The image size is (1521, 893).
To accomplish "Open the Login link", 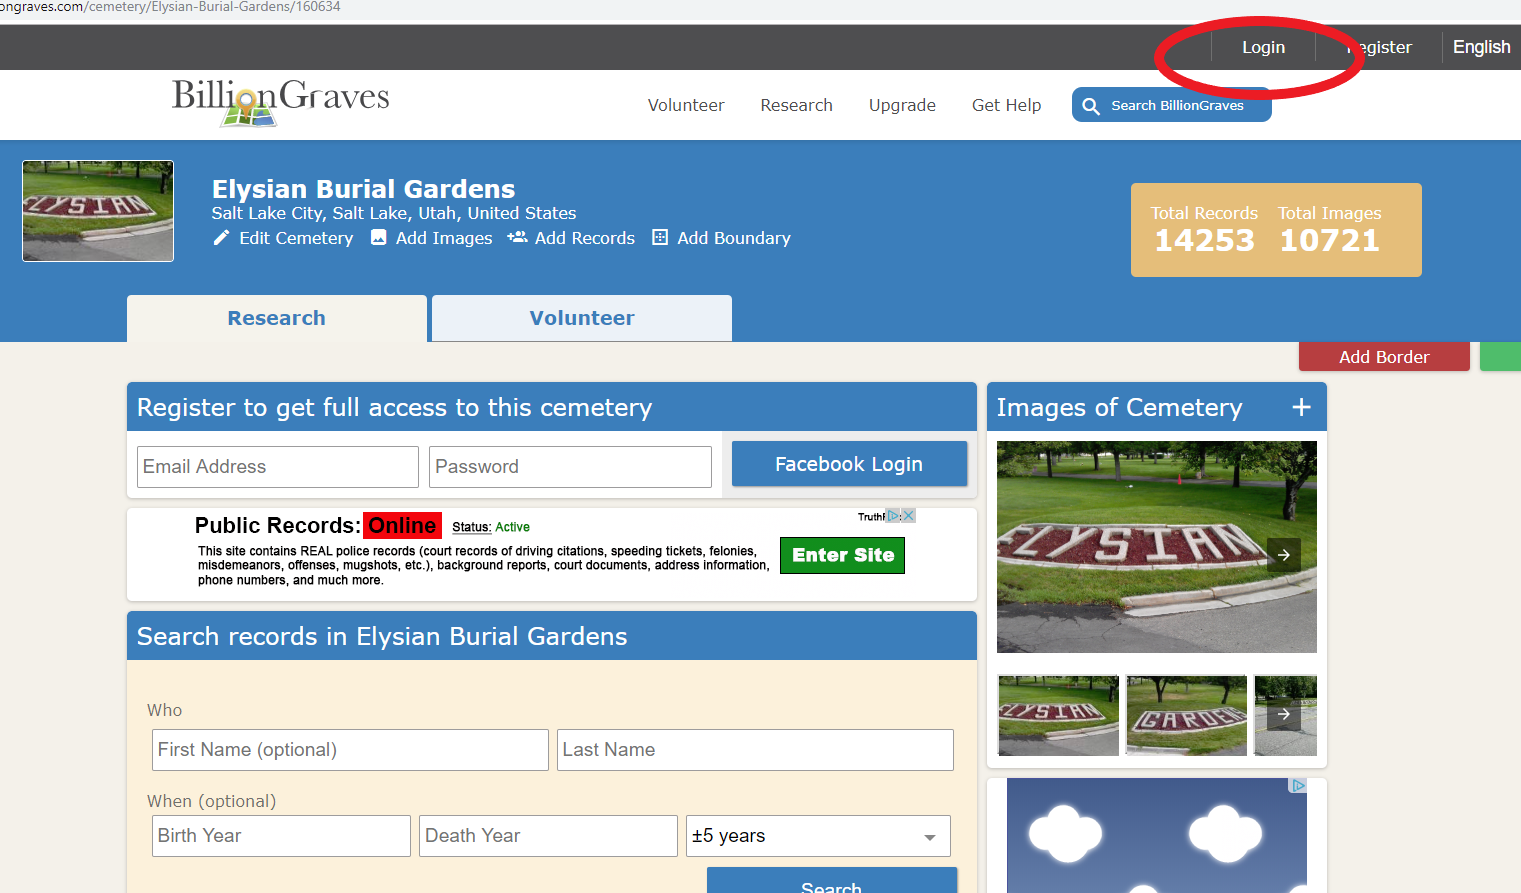I will click(1263, 47).
